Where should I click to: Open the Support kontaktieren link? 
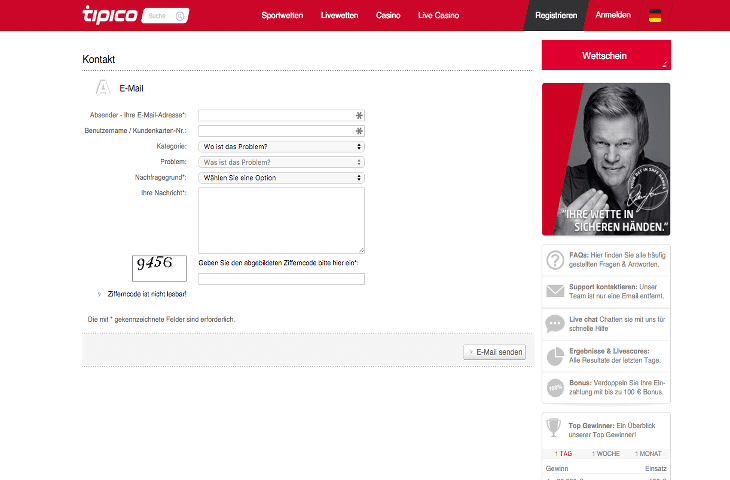pyautogui.click(x=616, y=291)
